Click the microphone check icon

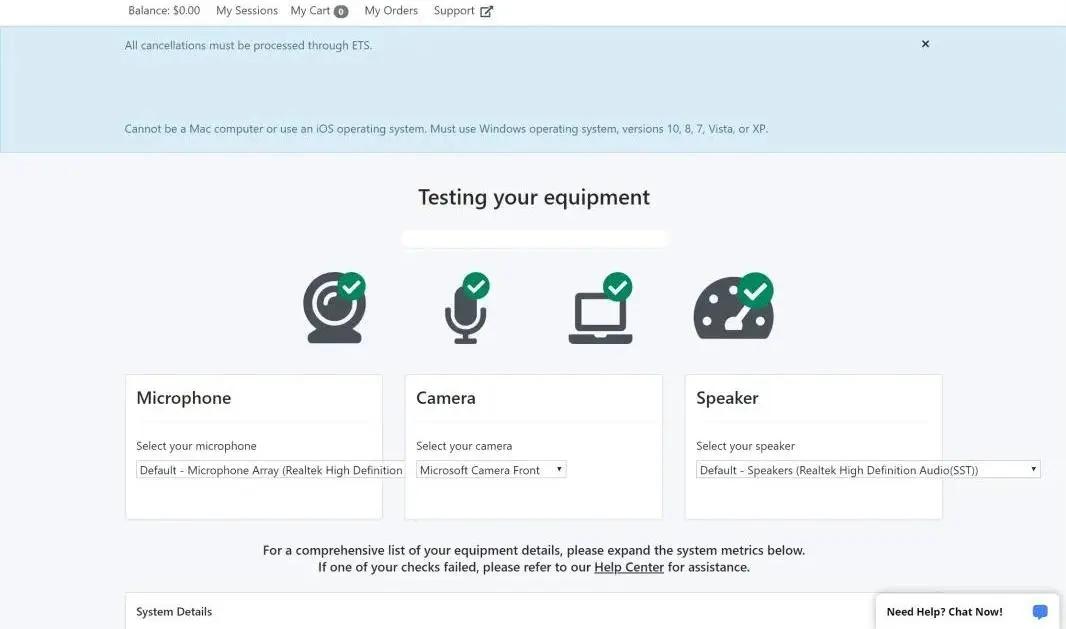coord(465,309)
